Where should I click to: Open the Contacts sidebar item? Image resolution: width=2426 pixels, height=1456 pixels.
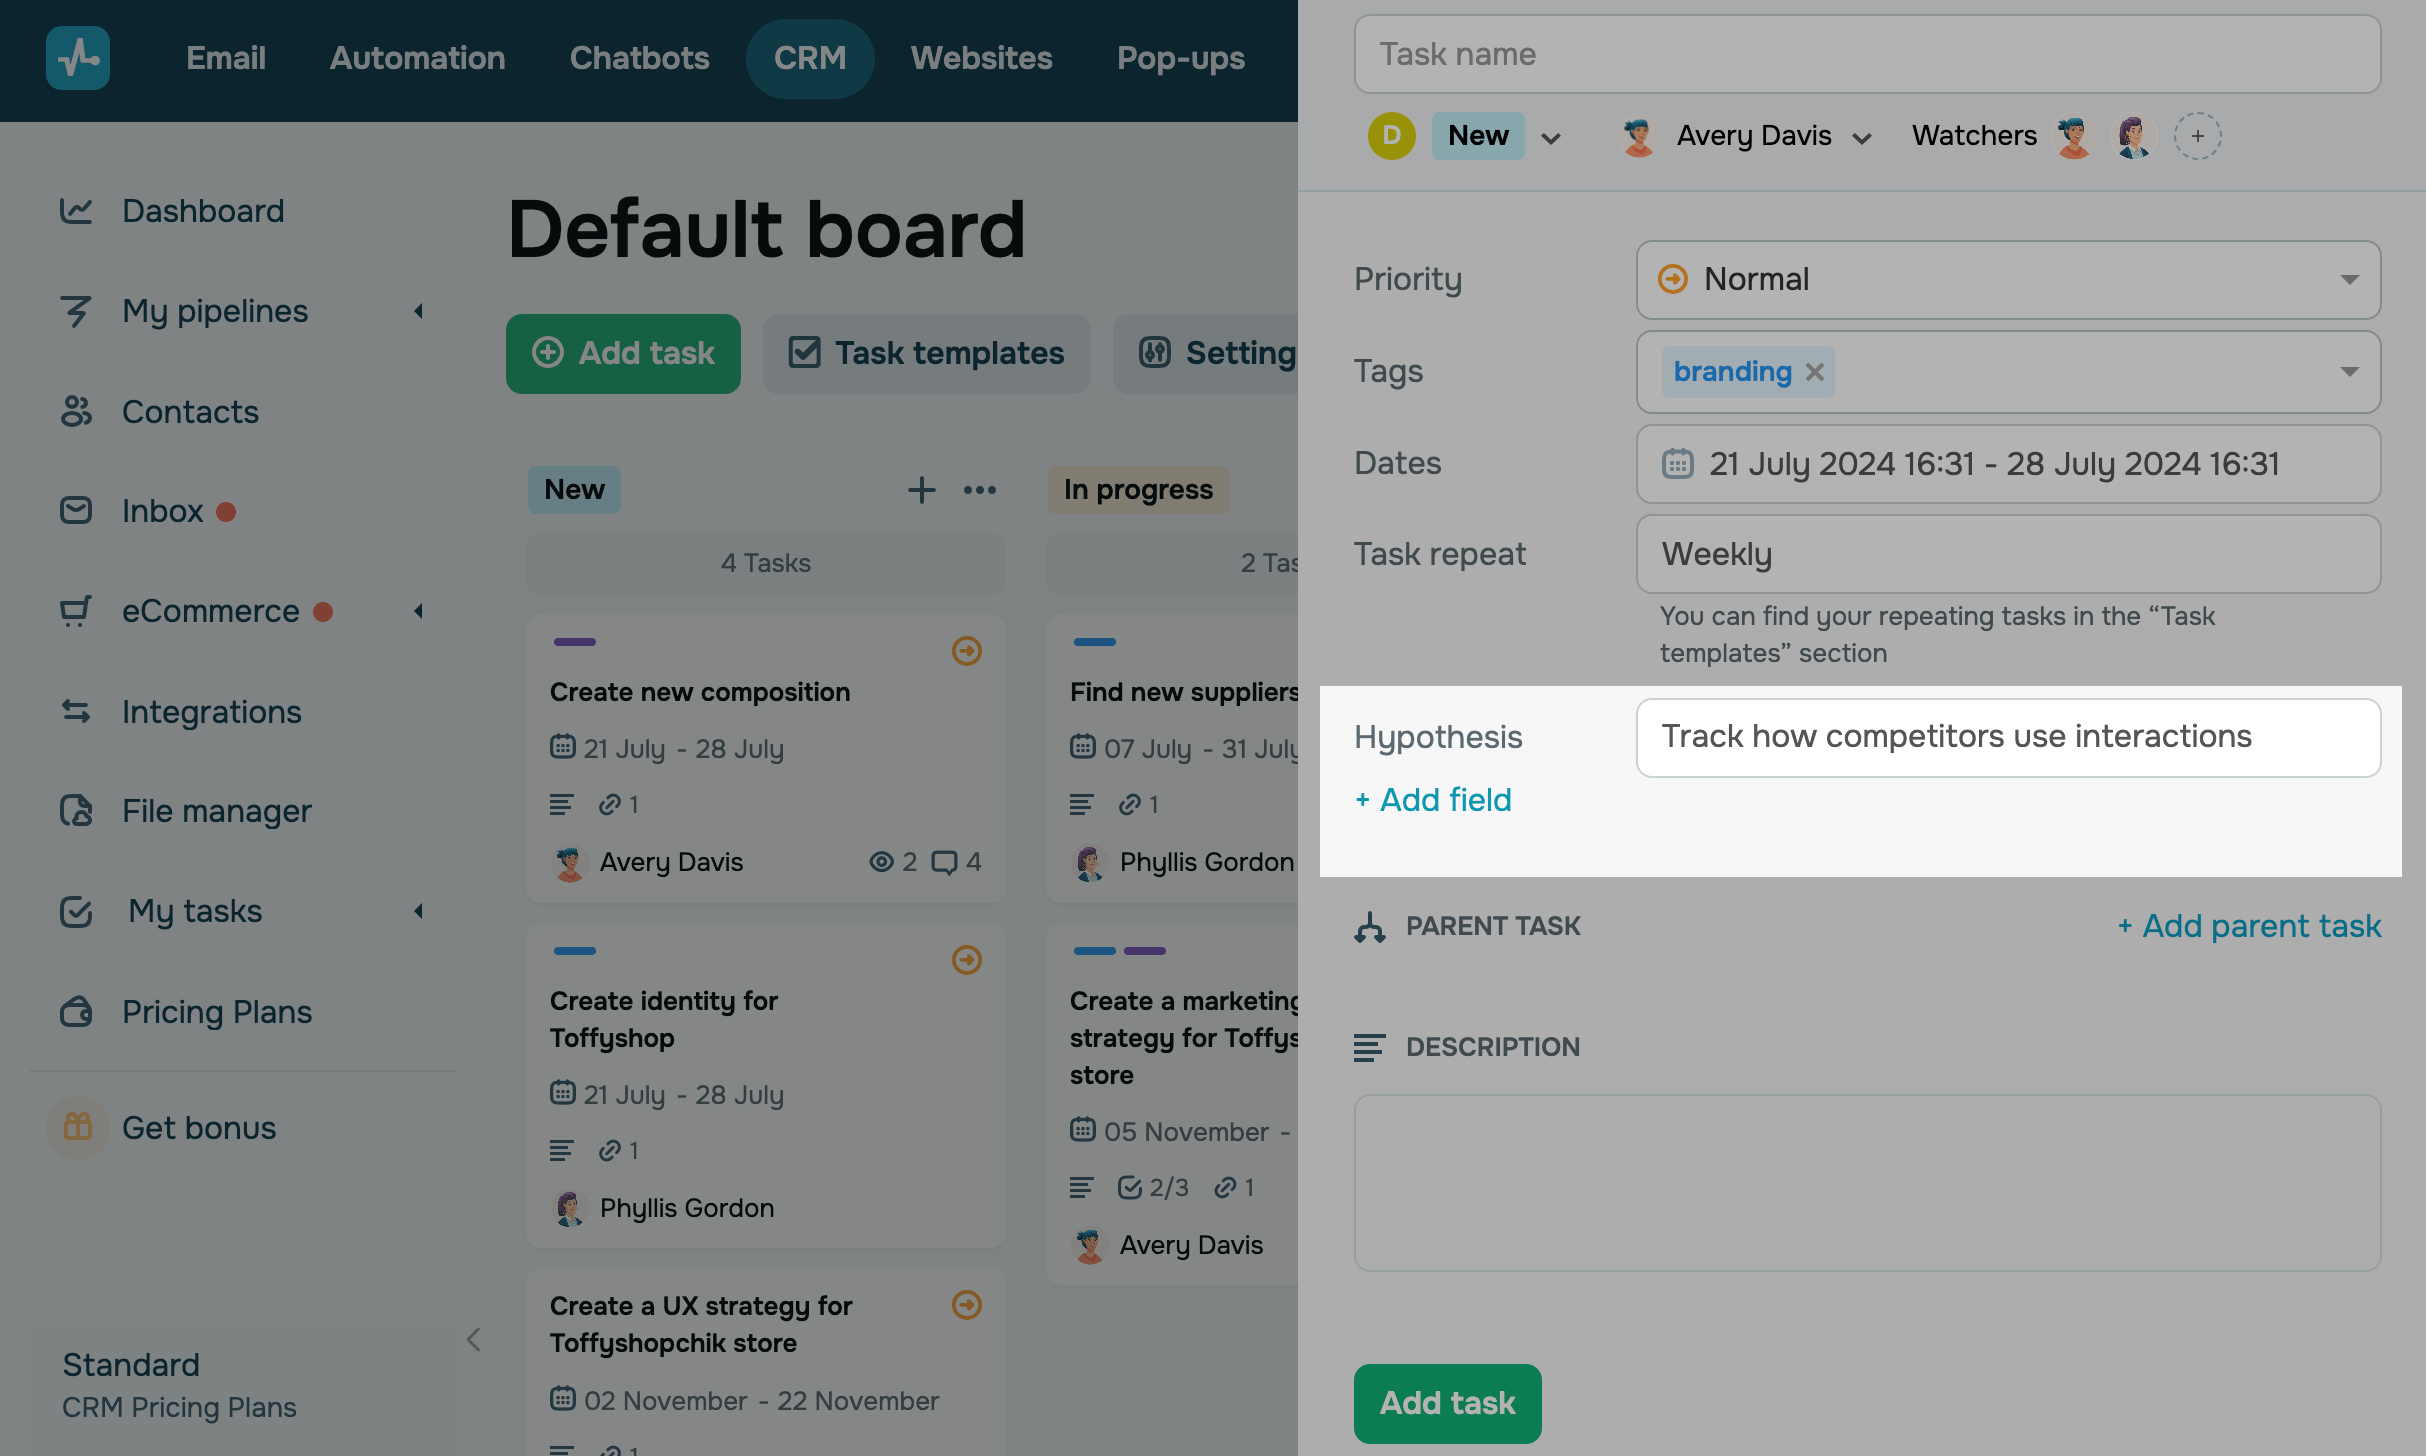click(x=190, y=411)
